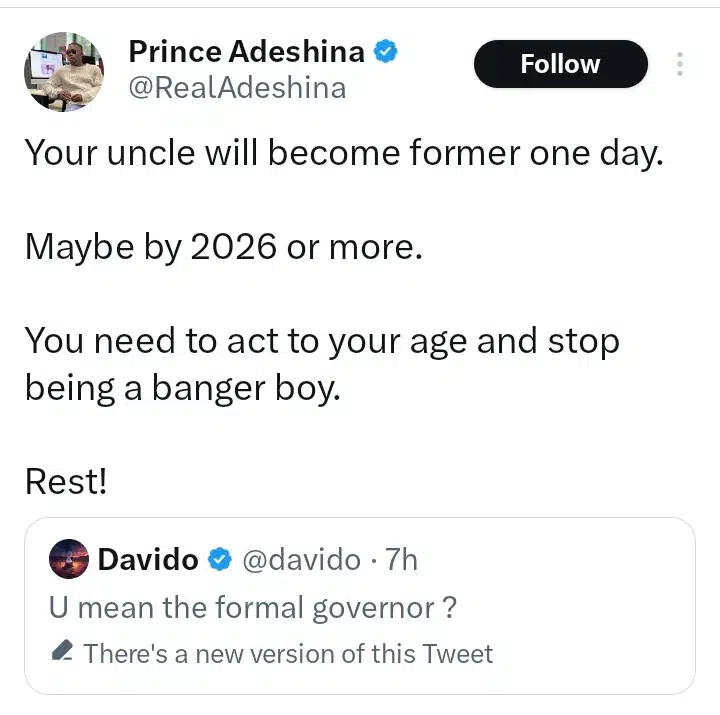Click the word "2026" in tweet
The image size is (720, 715).
tap(231, 247)
